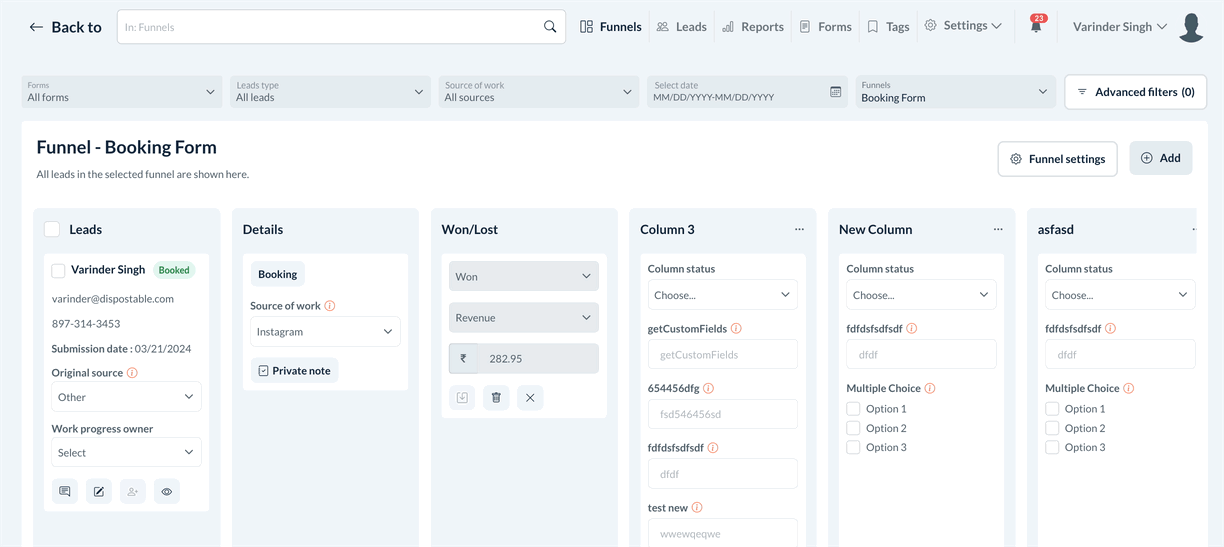Click the search magnifier icon
This screenshot has height=547, width=1224.
[x=550, y=27]
